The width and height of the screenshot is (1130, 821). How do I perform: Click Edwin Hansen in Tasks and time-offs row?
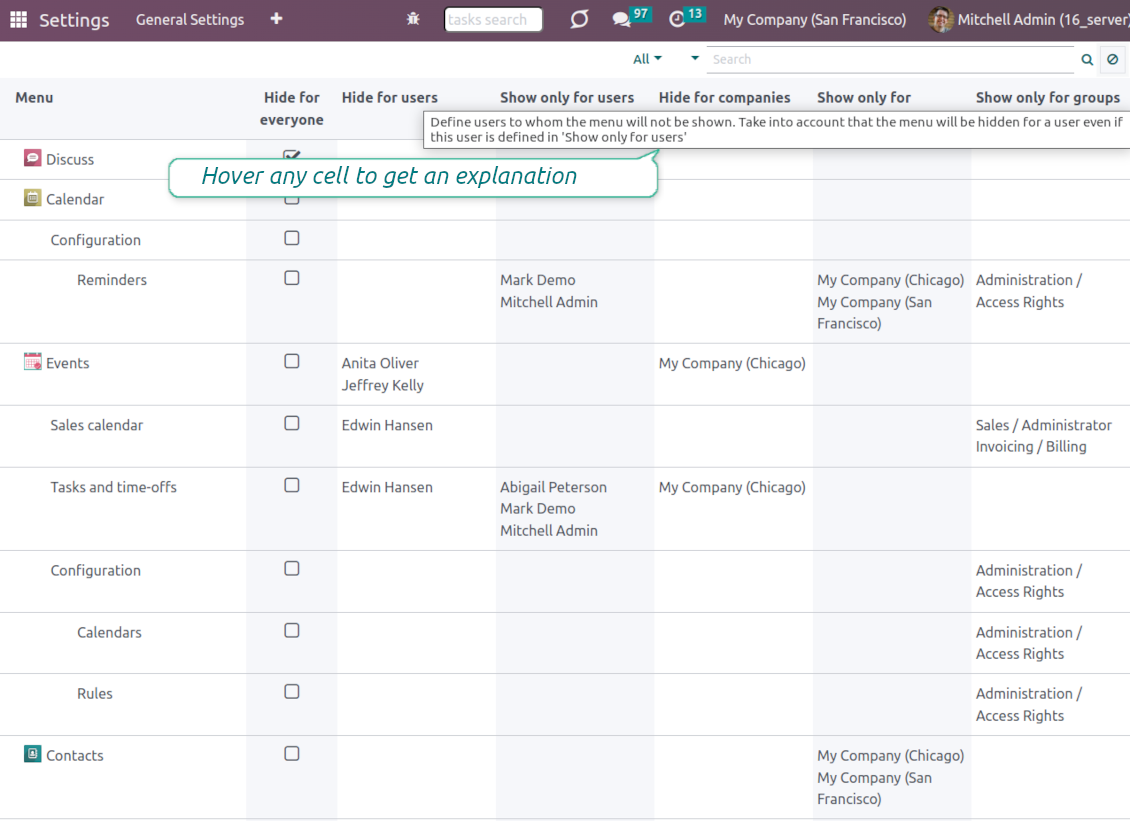(x=387, y=487)
